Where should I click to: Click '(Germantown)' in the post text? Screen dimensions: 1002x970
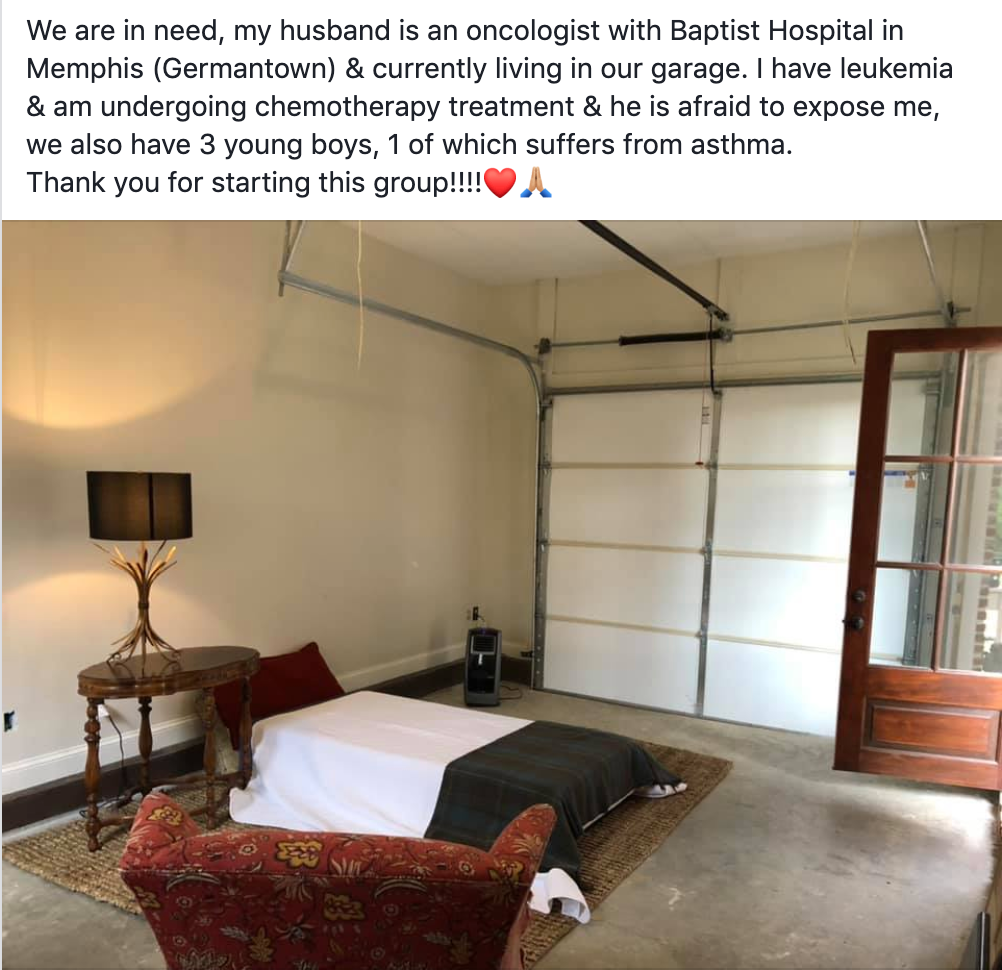(x=244, y=69)
